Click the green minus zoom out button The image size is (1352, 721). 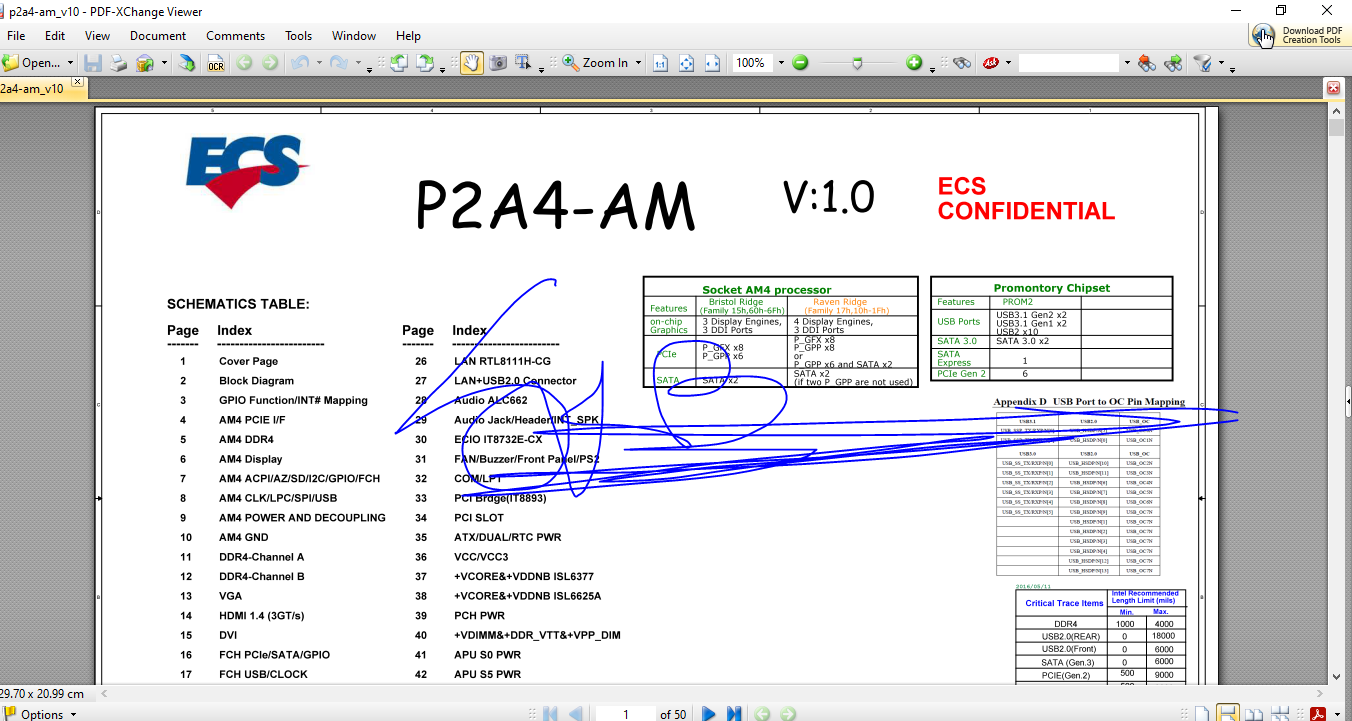[x=800, y=63]
